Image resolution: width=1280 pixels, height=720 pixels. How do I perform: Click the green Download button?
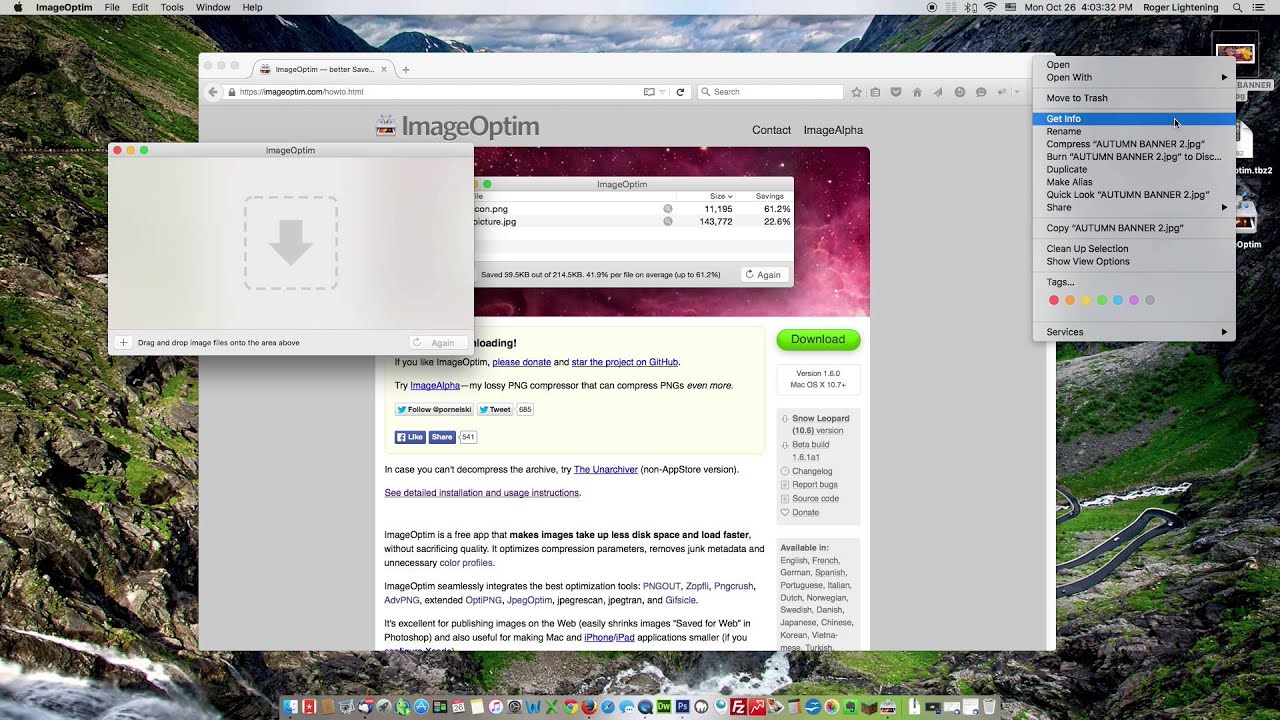(818, 339)
